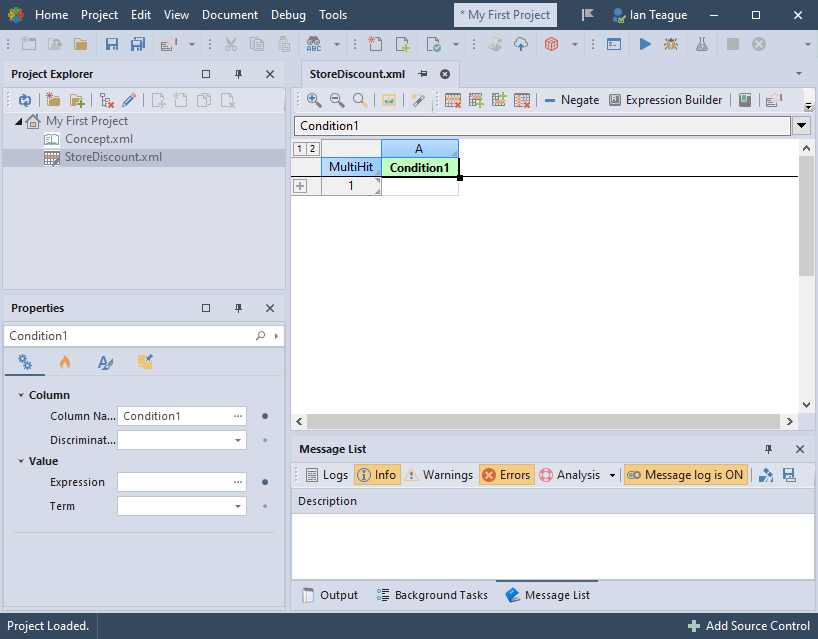Open the Discriminator dropdown in Properties

pyautogui.click(x=238, y=440)
